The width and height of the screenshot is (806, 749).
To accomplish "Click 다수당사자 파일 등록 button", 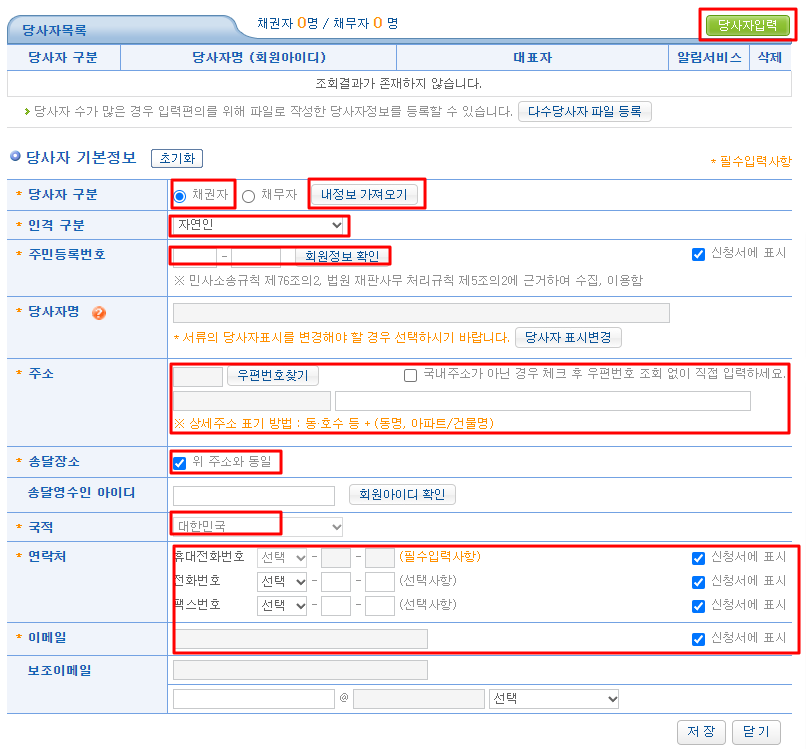I will coord(585,112).
